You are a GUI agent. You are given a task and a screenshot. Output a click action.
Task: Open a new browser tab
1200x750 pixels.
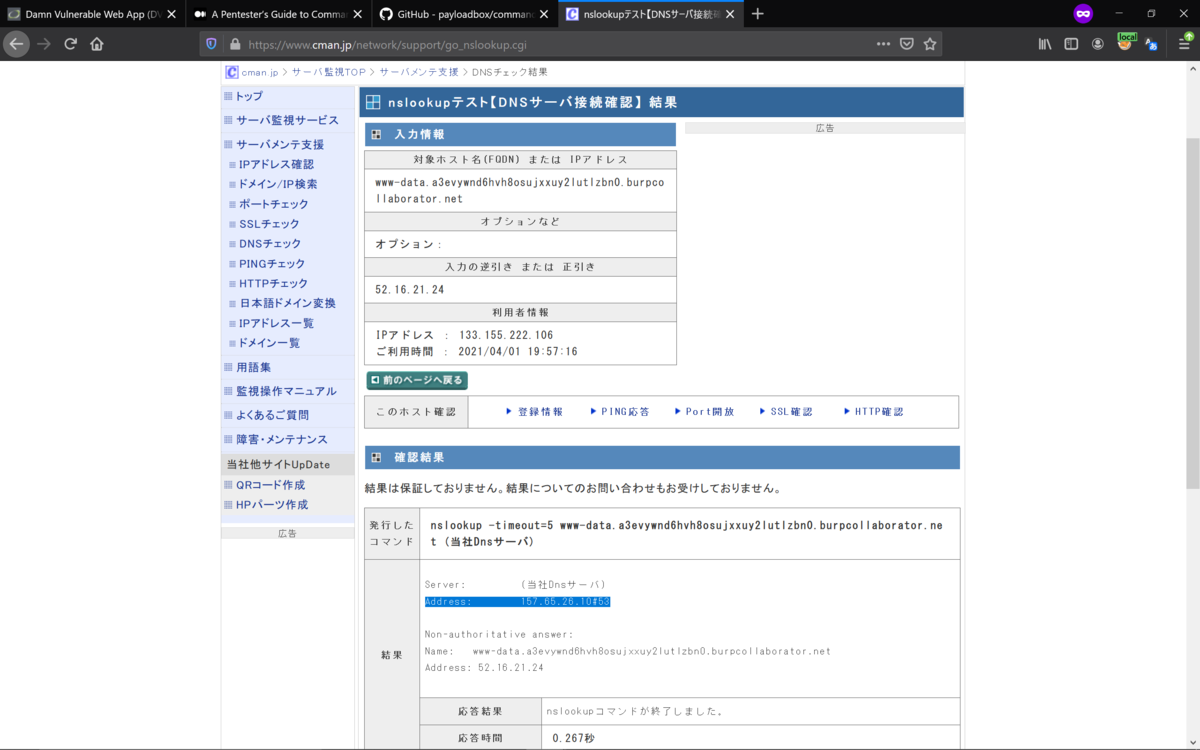[x=758, y=14]
